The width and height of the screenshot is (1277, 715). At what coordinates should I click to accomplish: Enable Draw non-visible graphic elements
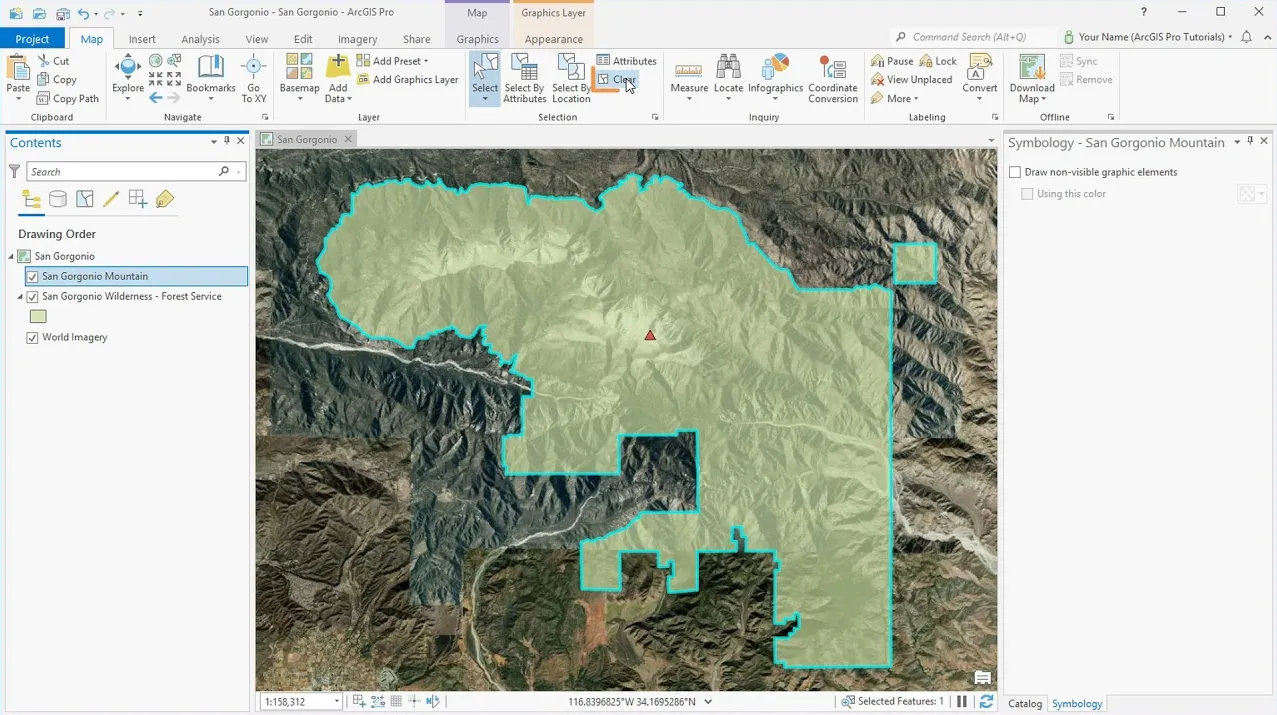point(1015,172)
